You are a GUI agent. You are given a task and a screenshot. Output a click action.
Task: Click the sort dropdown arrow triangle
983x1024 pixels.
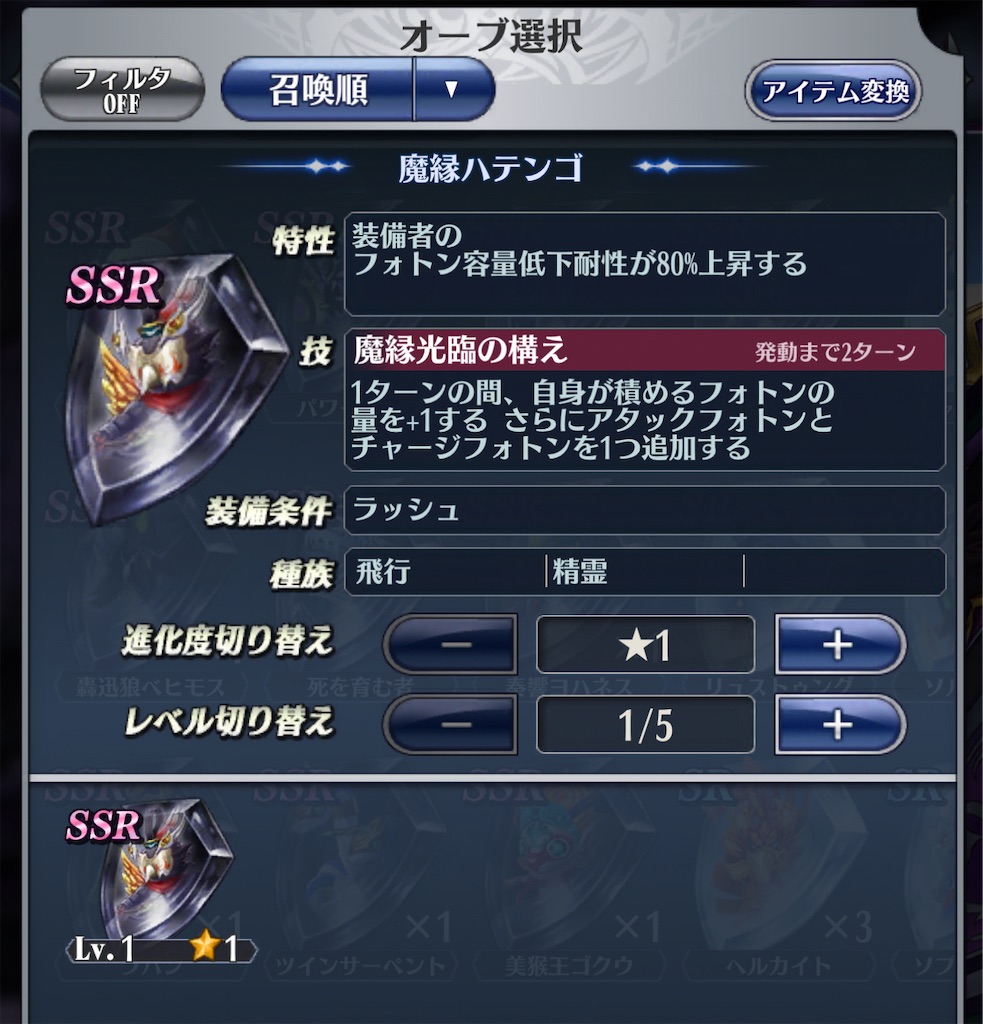452,89
